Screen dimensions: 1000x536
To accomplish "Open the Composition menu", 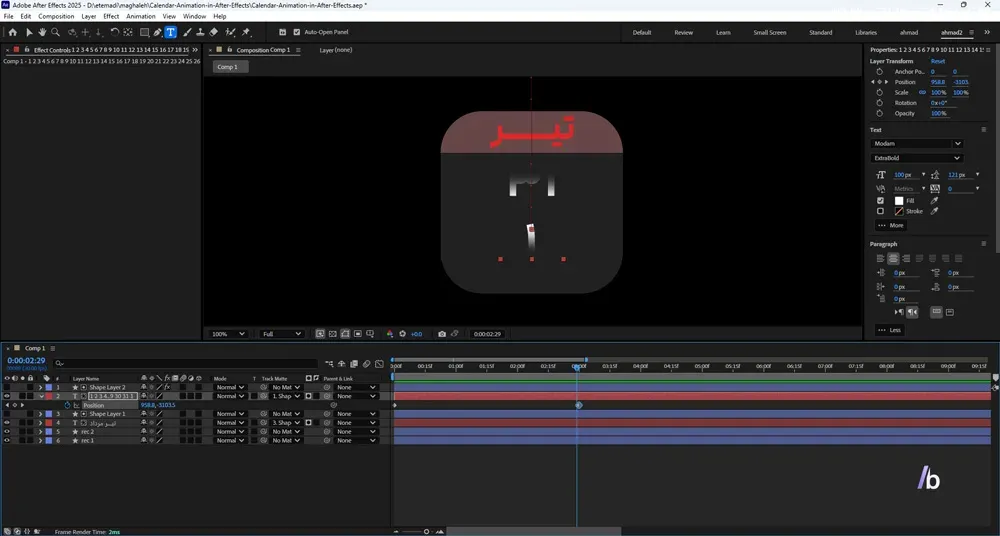I will coord(56,16).
